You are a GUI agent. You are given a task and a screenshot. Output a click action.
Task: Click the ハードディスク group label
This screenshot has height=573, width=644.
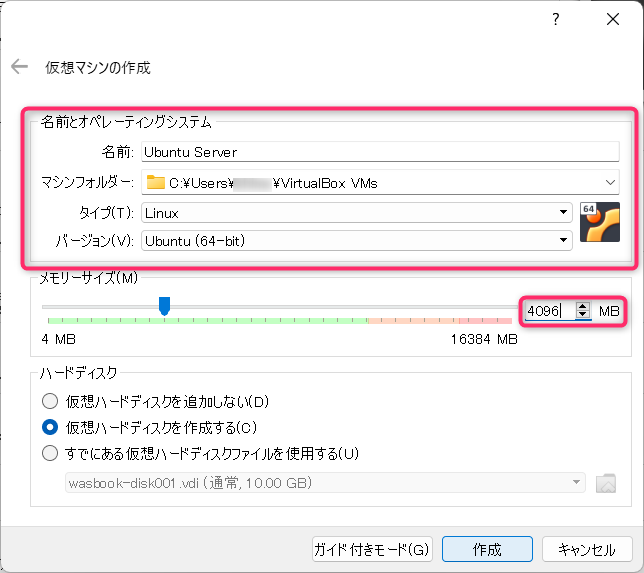point(78,373)
